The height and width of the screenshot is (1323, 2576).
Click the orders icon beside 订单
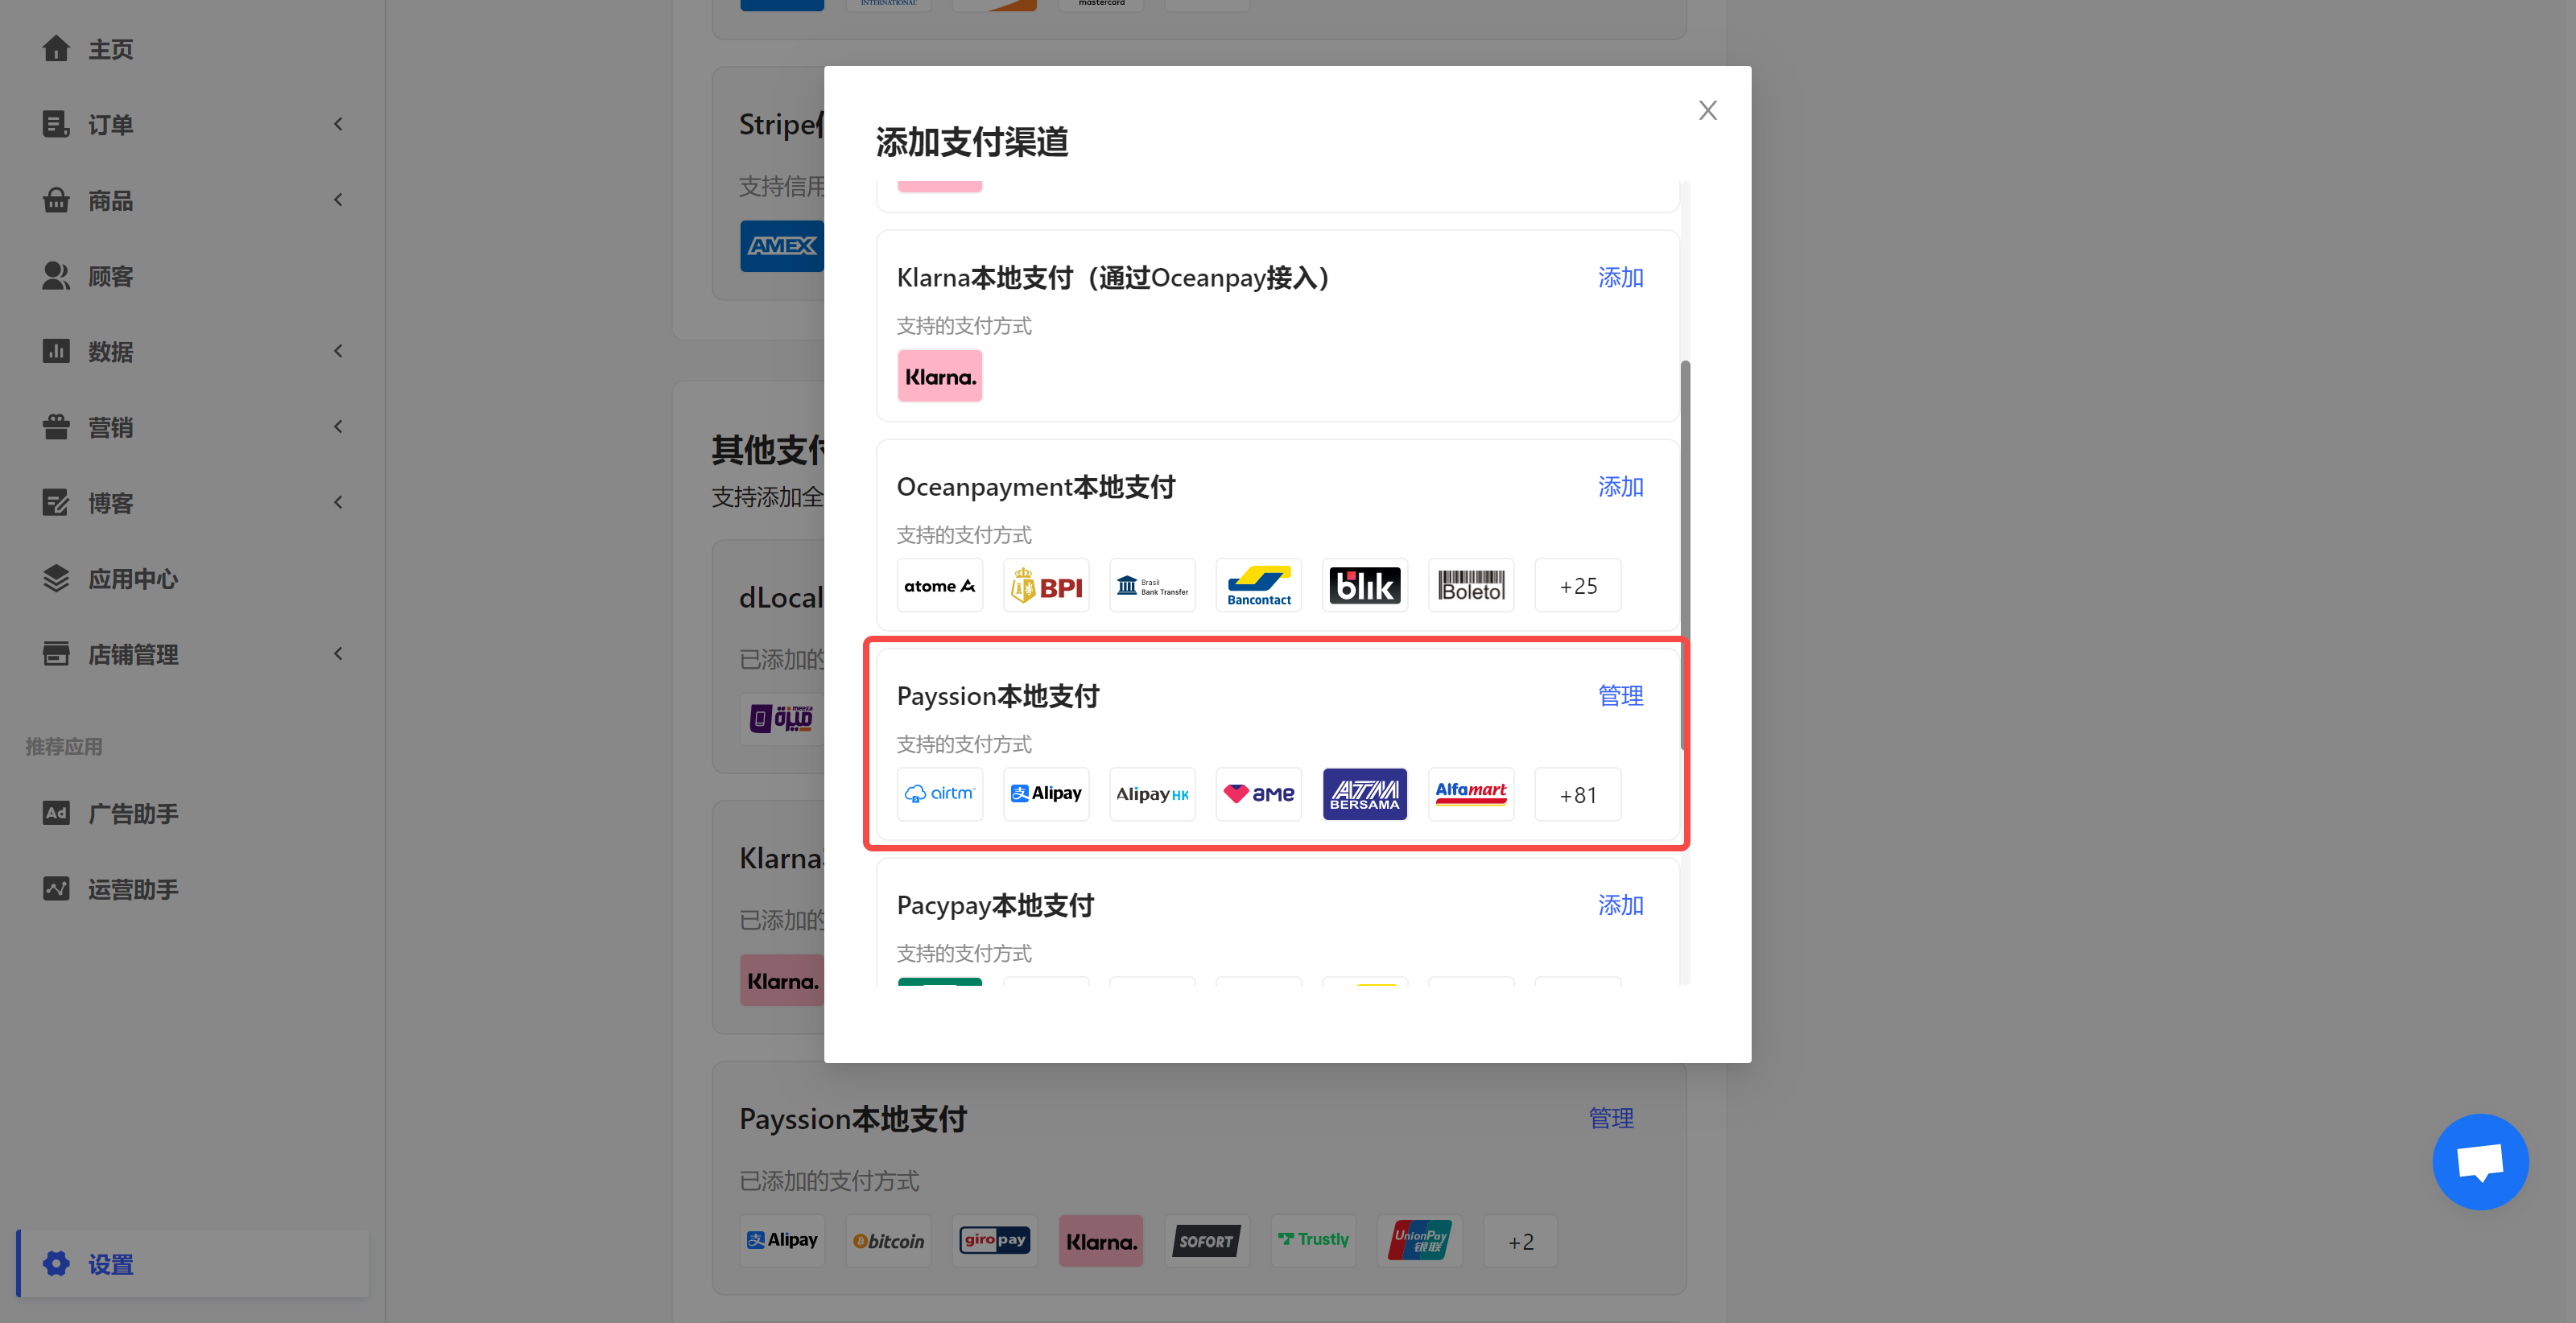[x=56, y=124]
